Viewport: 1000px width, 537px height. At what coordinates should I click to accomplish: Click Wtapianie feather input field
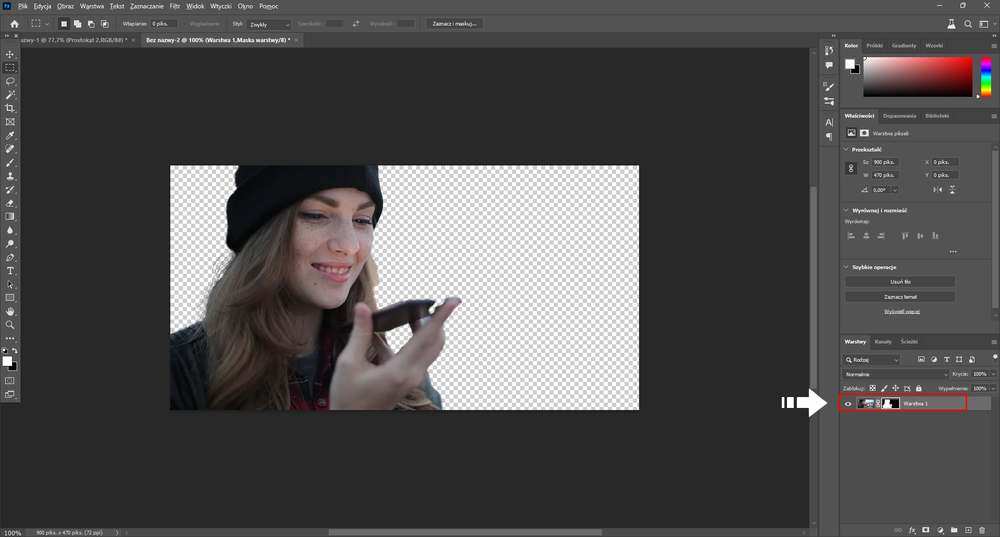[163, 24]
